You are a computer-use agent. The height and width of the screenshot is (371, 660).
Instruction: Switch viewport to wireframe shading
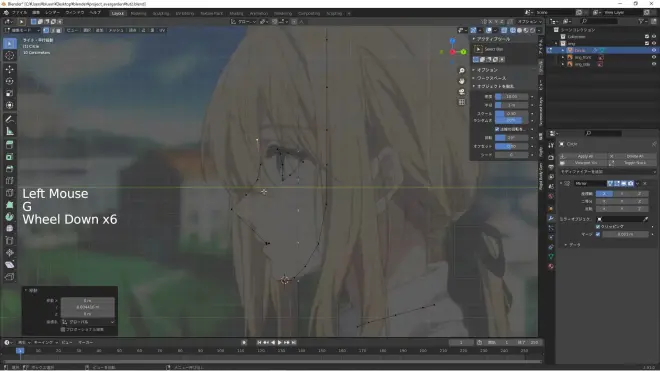coord(513,30)
